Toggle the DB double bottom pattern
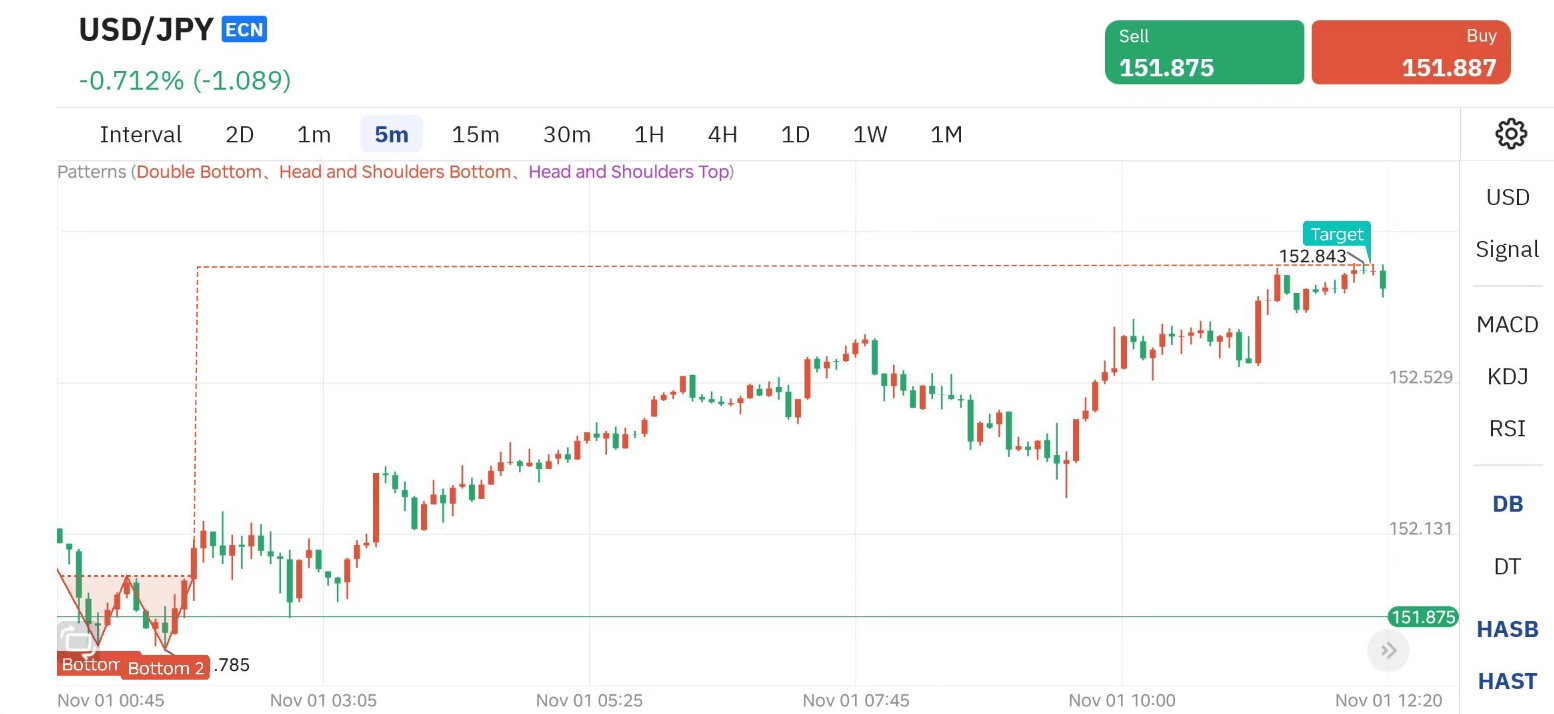This screenshot has height=714, width=1554. coord(1507,504)
